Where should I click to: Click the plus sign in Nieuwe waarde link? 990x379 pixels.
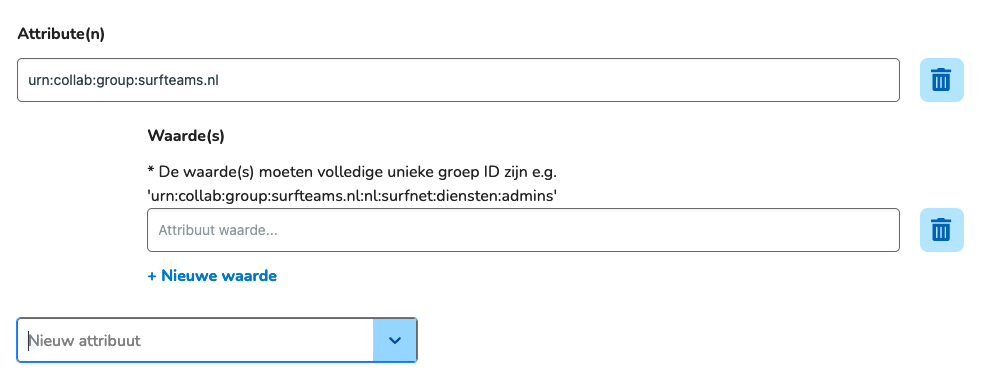(152, 276)
